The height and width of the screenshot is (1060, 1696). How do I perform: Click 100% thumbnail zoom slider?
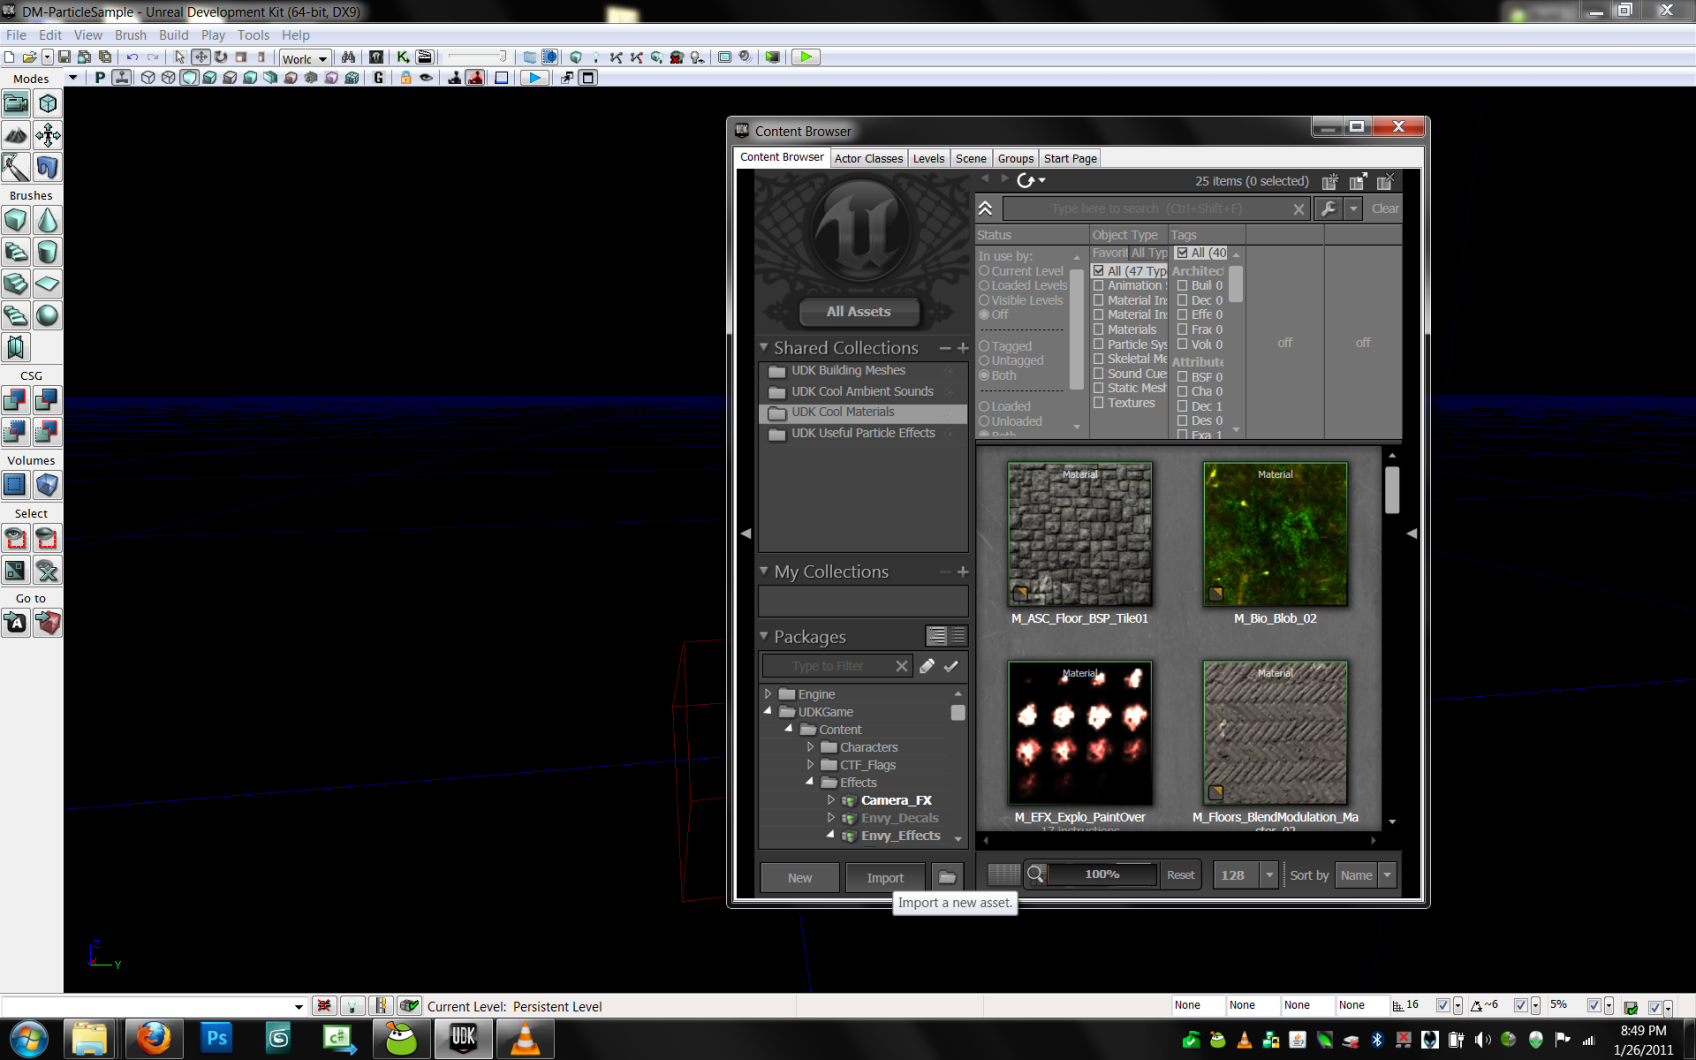pyautogui.click(x=1102, y=874)
